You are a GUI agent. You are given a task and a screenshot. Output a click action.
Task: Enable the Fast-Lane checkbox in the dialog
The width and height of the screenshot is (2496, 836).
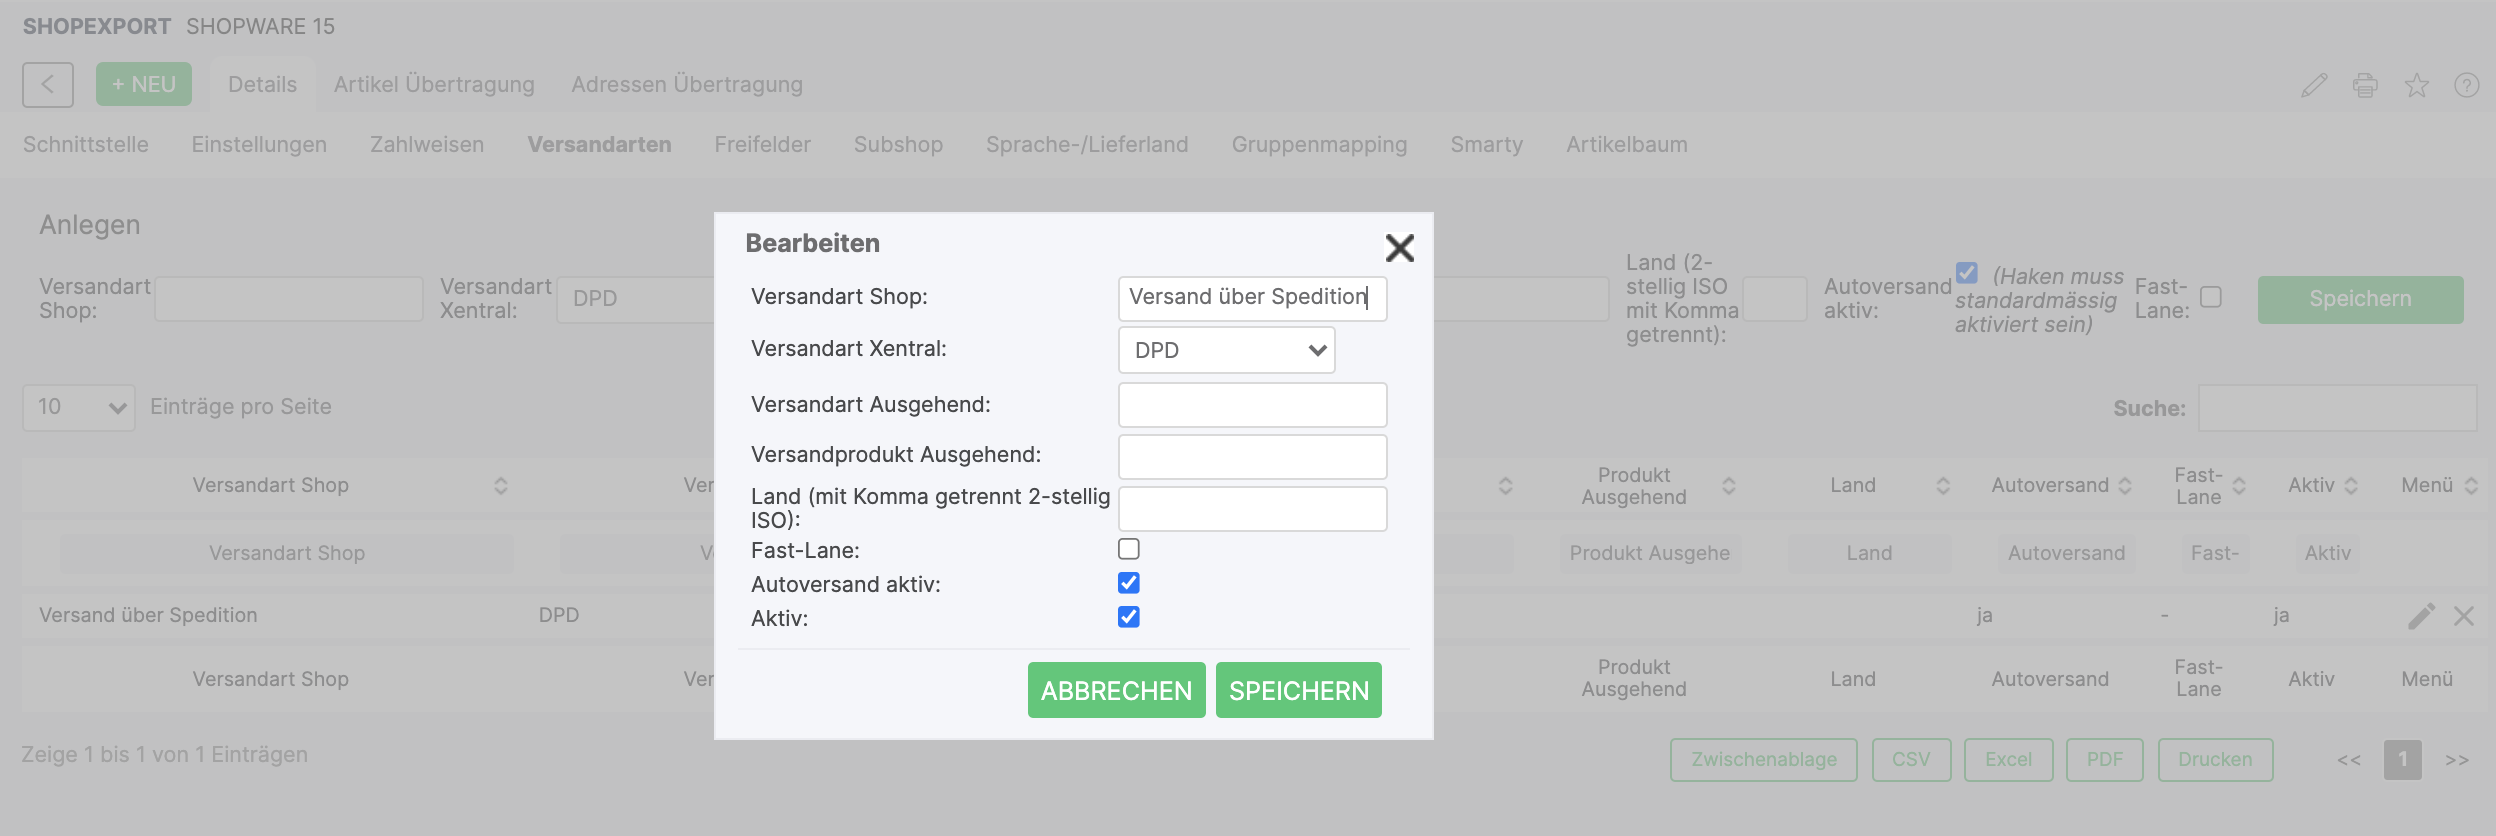pos(1129,549)
